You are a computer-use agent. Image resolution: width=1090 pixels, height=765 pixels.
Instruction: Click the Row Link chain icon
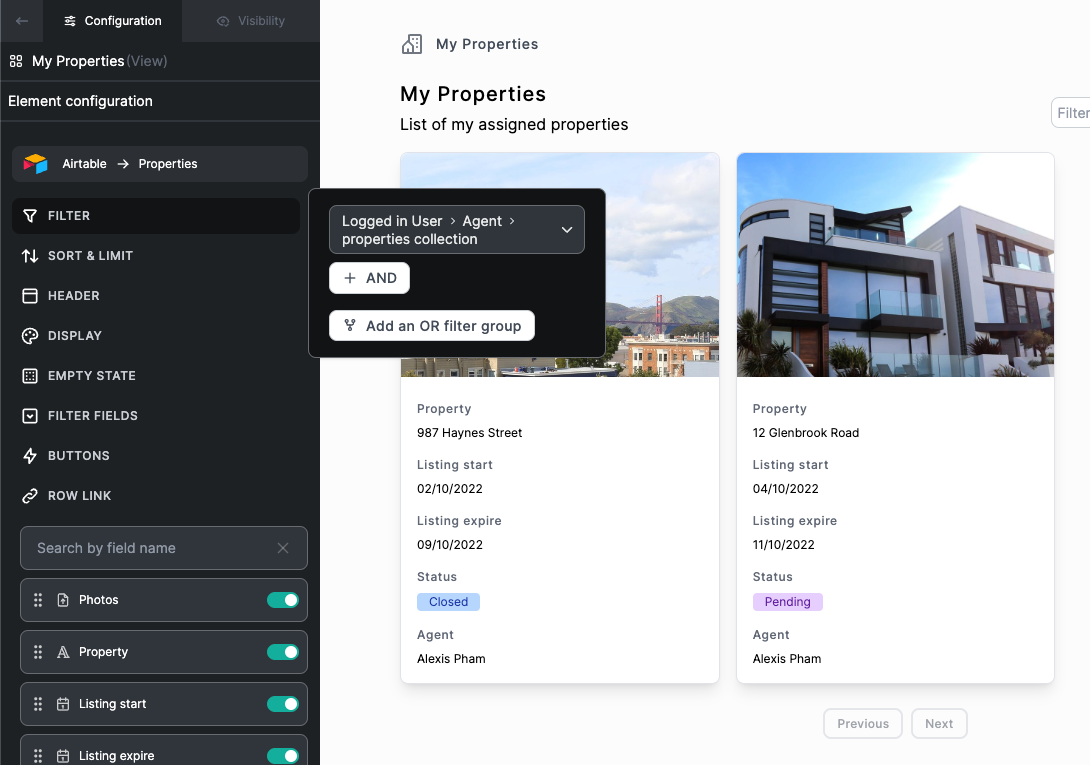click(30, 496)
